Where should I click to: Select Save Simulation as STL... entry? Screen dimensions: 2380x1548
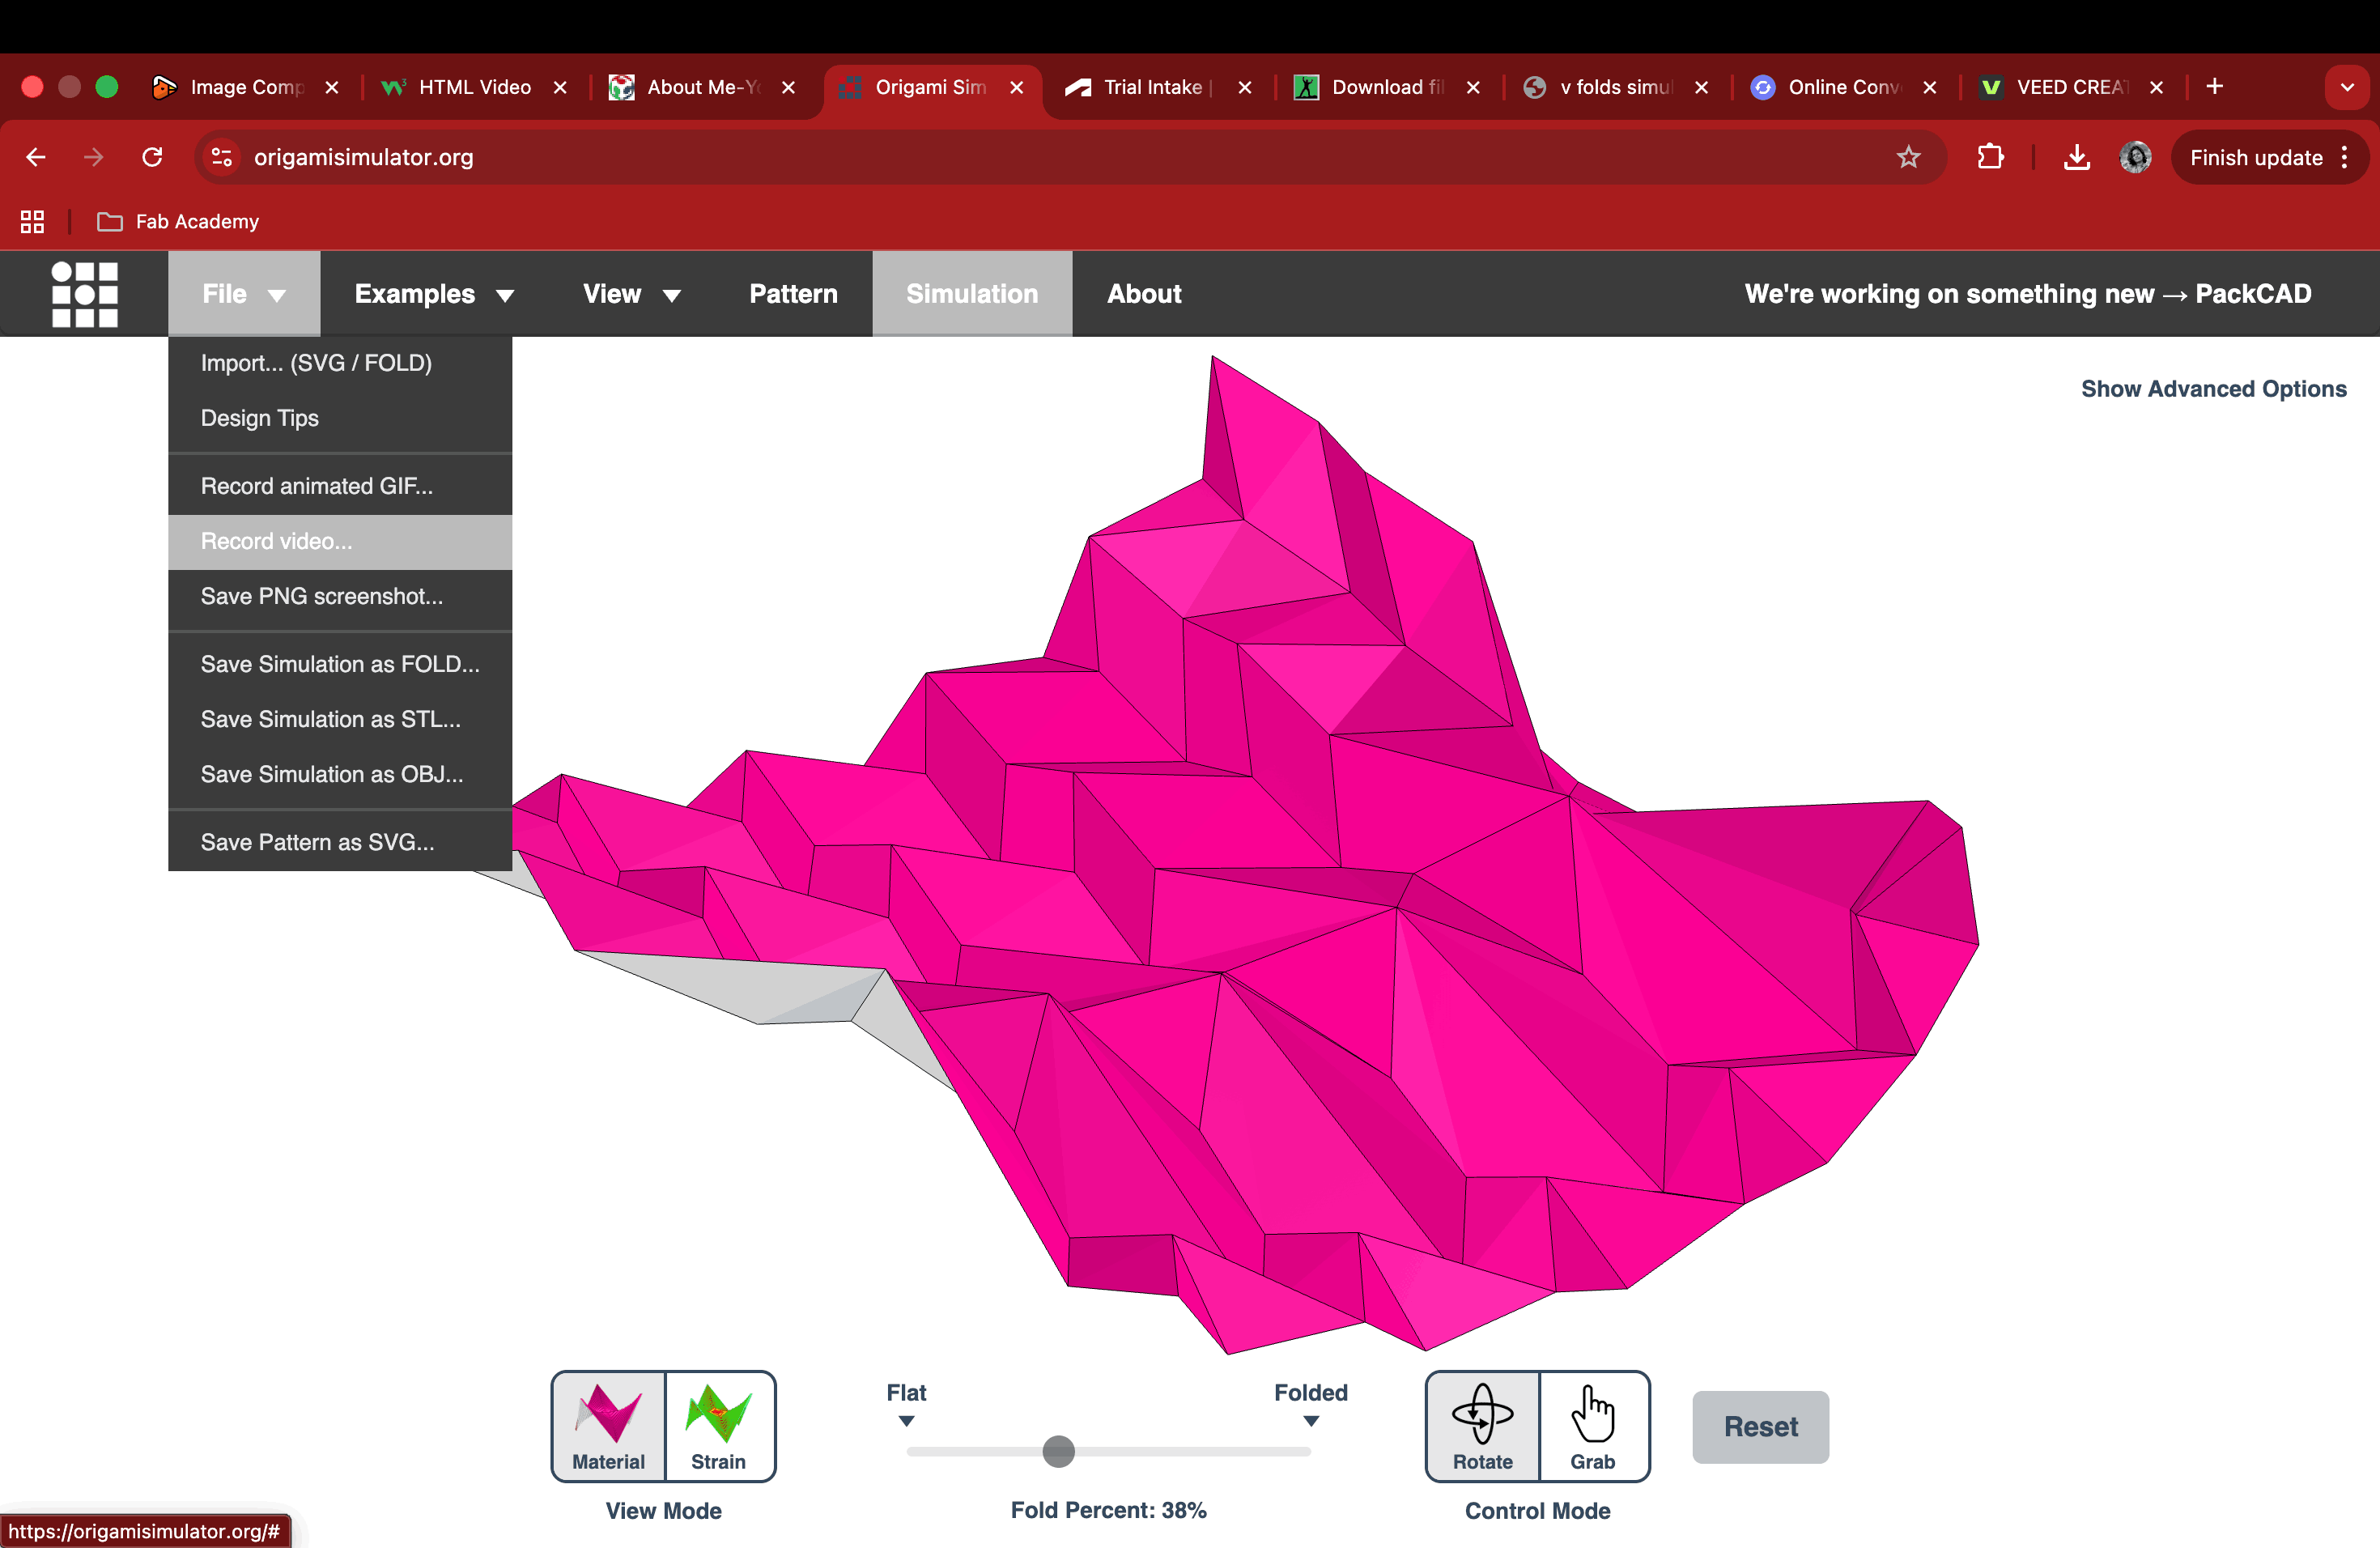point(331,719)
